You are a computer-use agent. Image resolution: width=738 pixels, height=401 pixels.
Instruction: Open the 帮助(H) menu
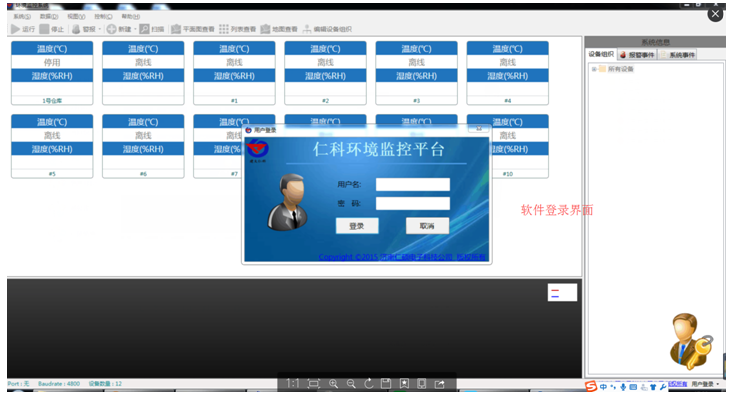pyautogui.click(x=130, y=16)
